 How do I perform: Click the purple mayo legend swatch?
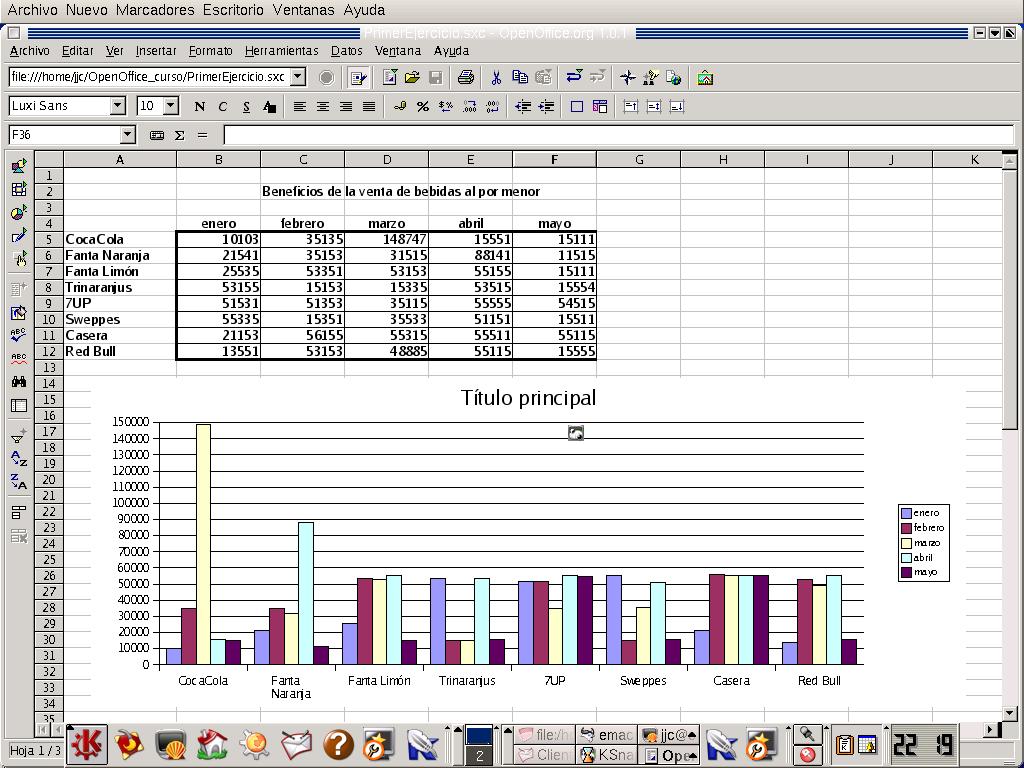[x=906, y=573]
